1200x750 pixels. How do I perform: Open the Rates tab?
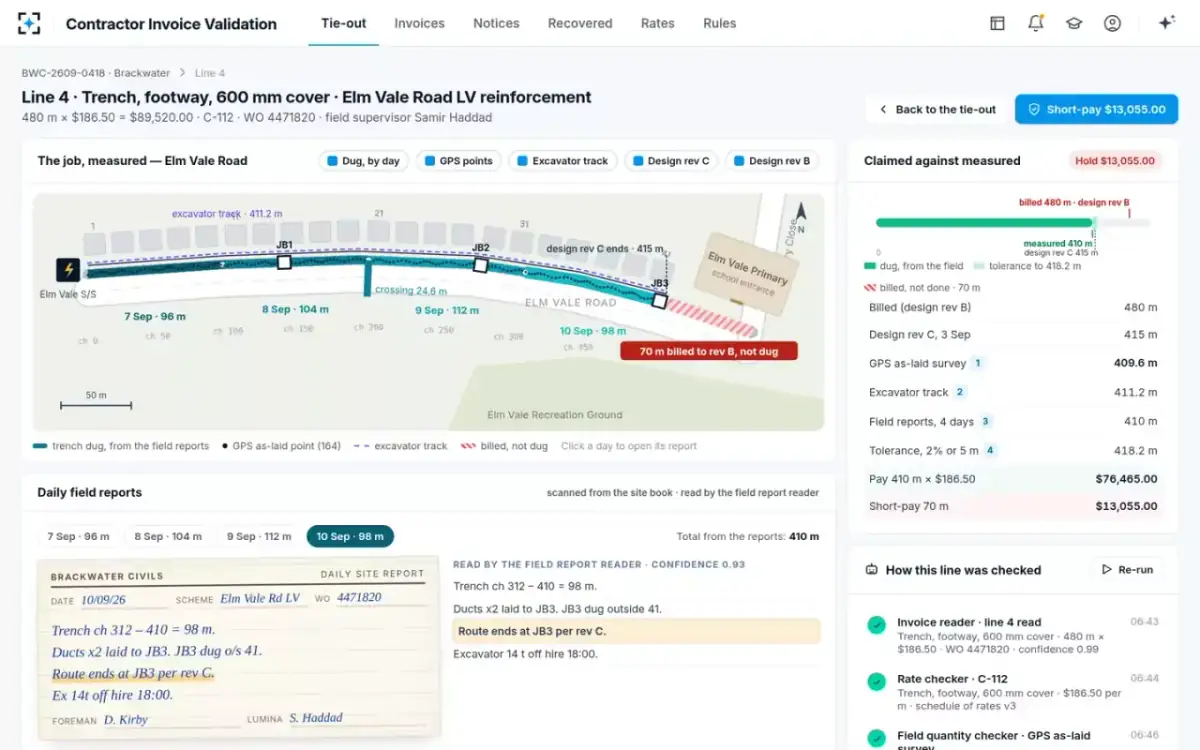[x=657, y=23]
